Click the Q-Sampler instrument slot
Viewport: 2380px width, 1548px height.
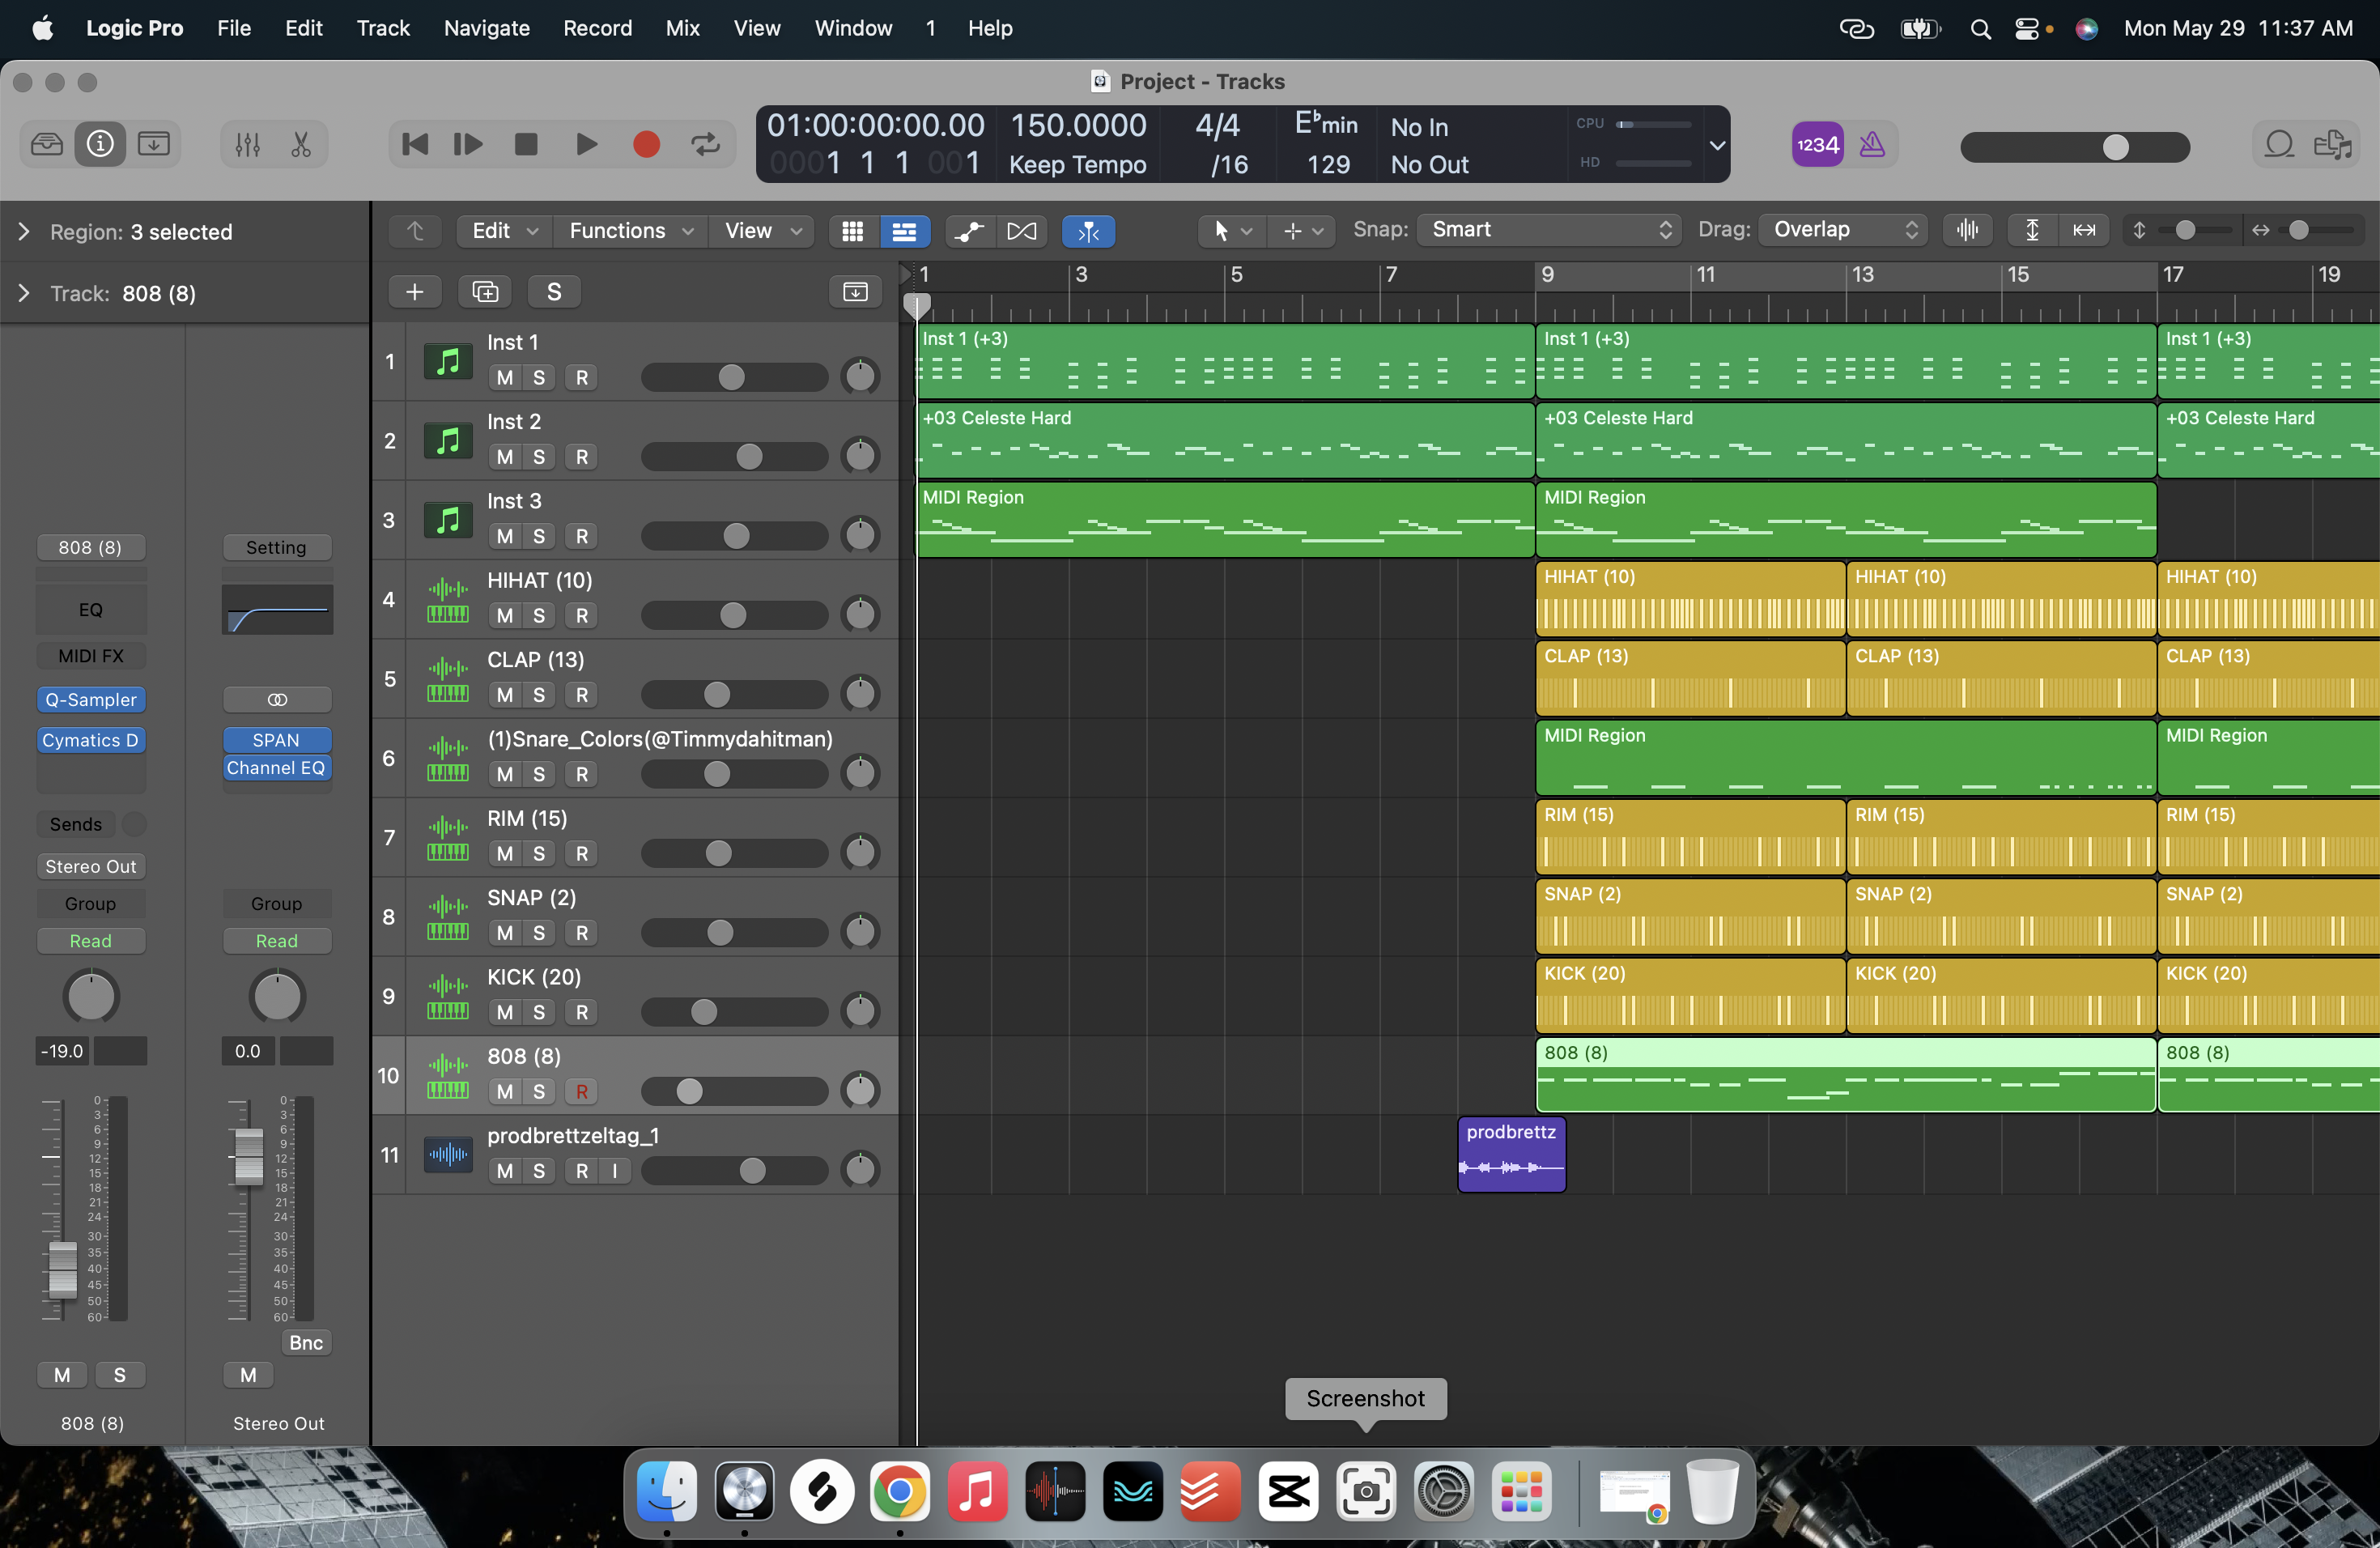pyautogui.click(x=91, y=700)
